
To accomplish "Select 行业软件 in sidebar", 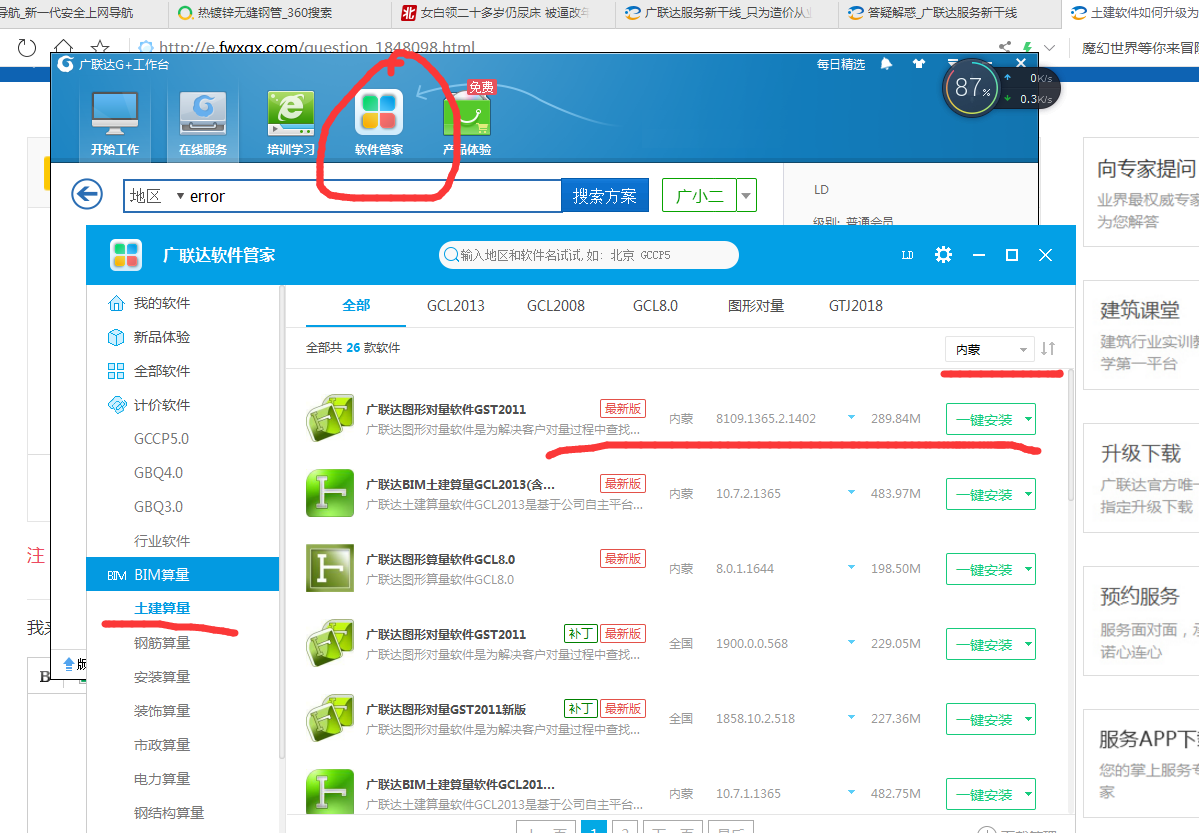I will pyautogui.click(x=162, y=541).
